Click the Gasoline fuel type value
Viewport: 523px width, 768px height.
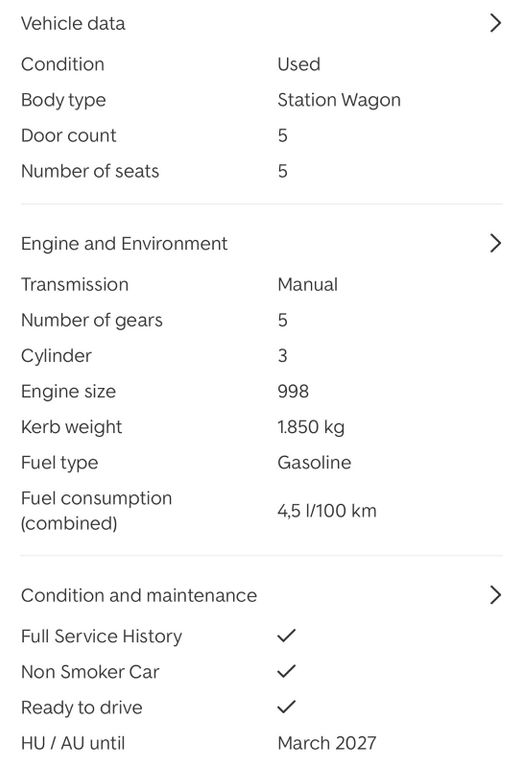(314, 462)
